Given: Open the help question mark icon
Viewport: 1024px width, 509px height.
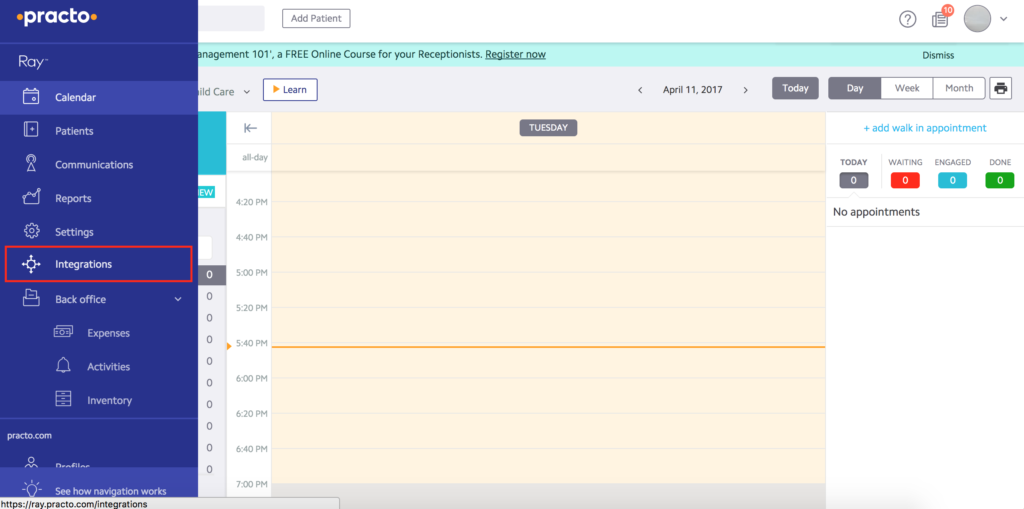Looking at the screenshot, I should point(907,19).
